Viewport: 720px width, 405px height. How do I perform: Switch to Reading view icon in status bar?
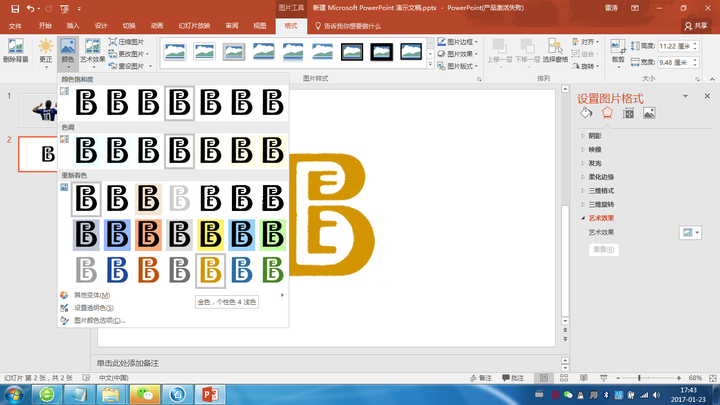[x=583, y=378]
